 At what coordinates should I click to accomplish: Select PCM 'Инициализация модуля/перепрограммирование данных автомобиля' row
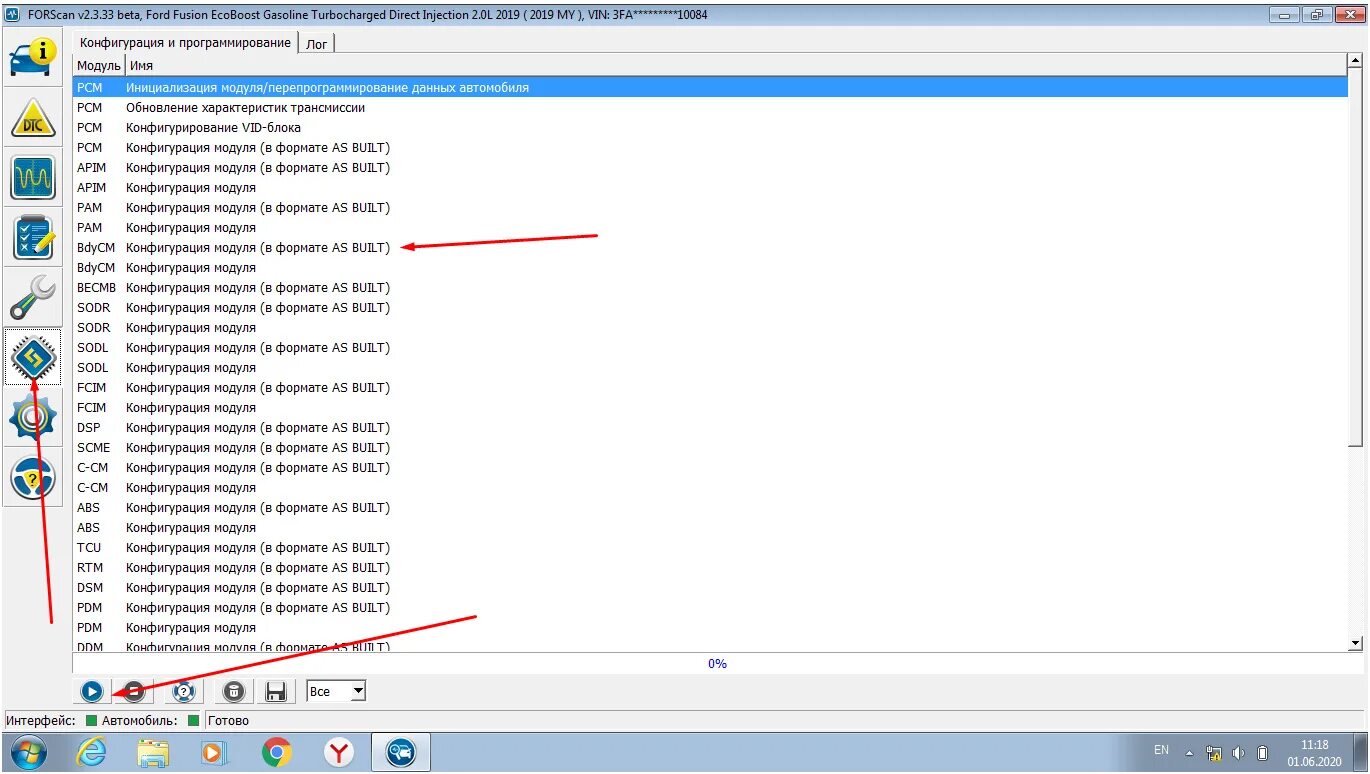point(710,87)
